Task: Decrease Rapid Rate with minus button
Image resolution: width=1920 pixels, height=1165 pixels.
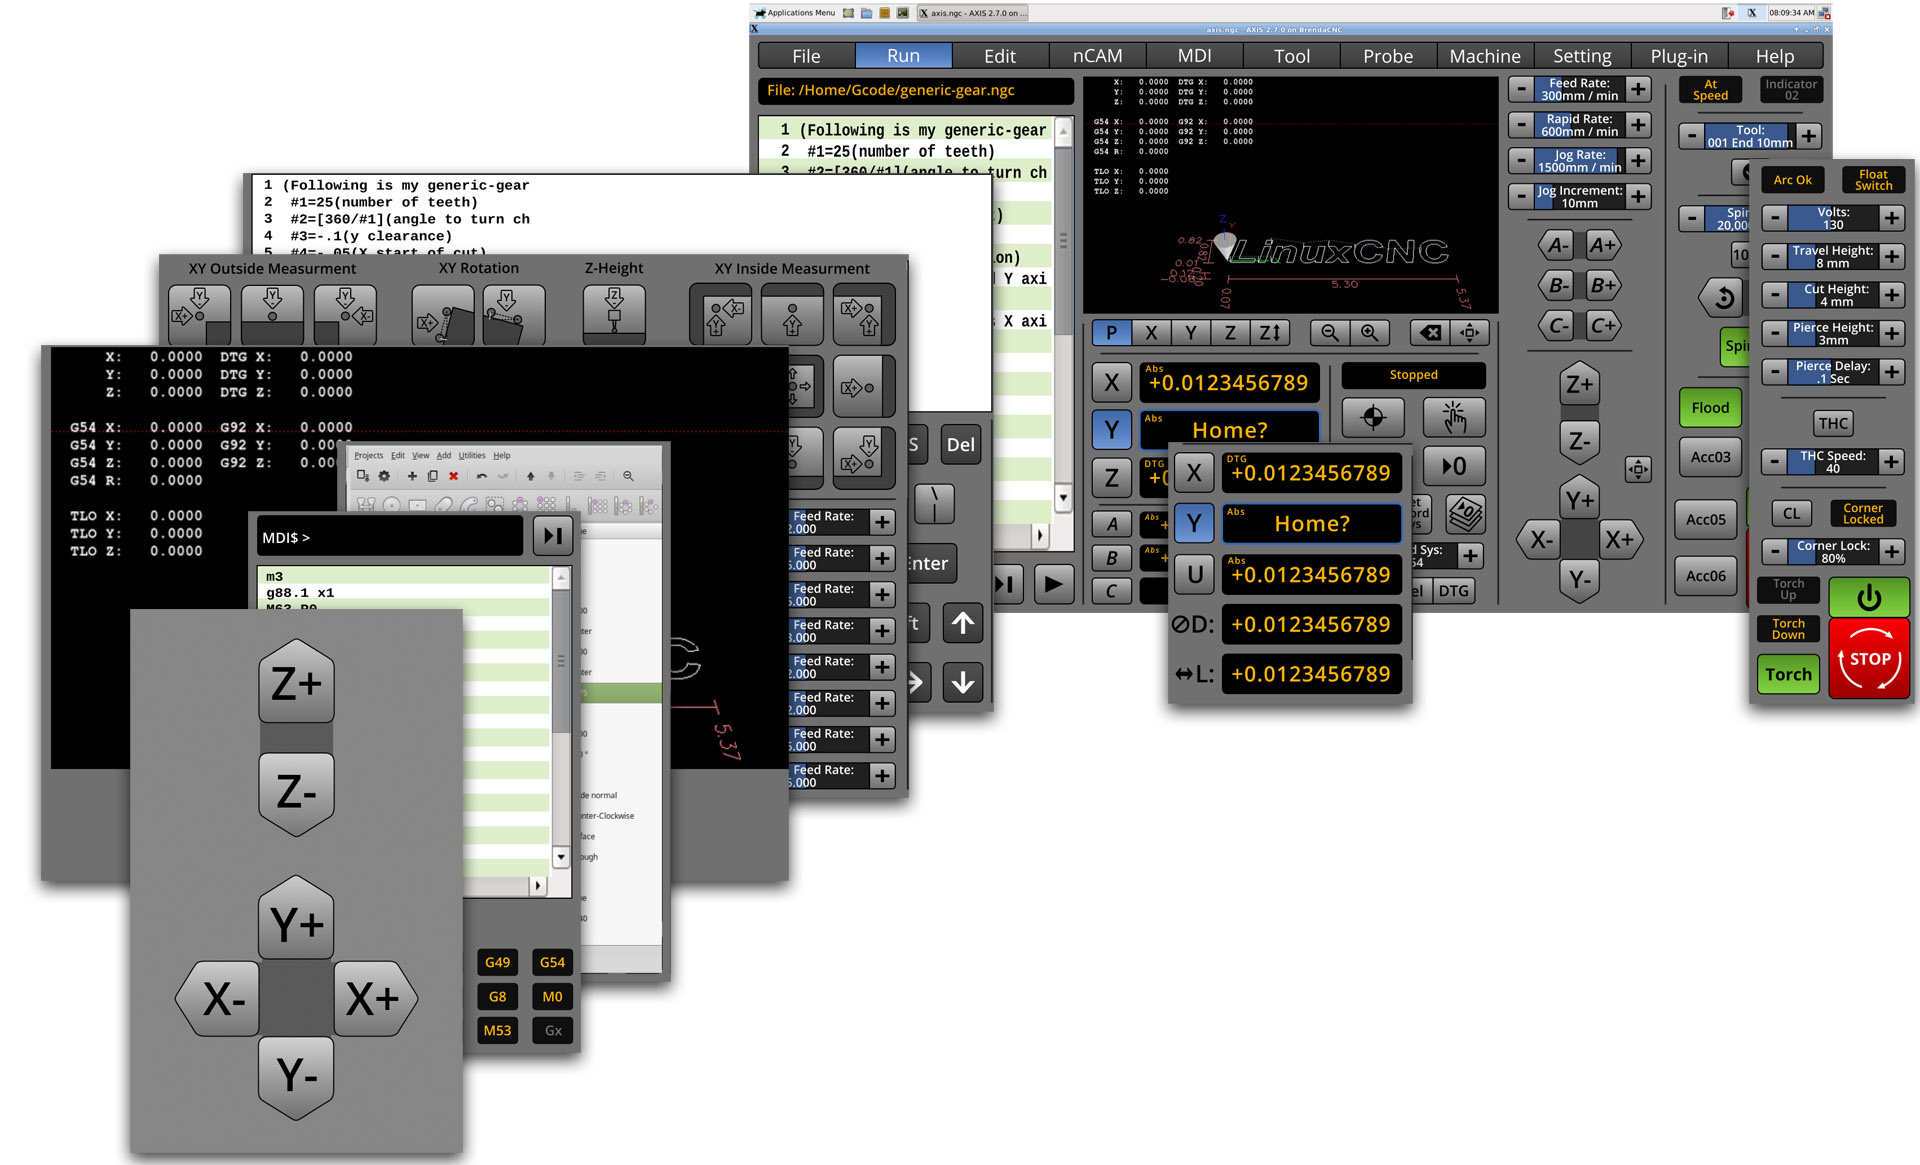Action: click(x=1521, y=125)
